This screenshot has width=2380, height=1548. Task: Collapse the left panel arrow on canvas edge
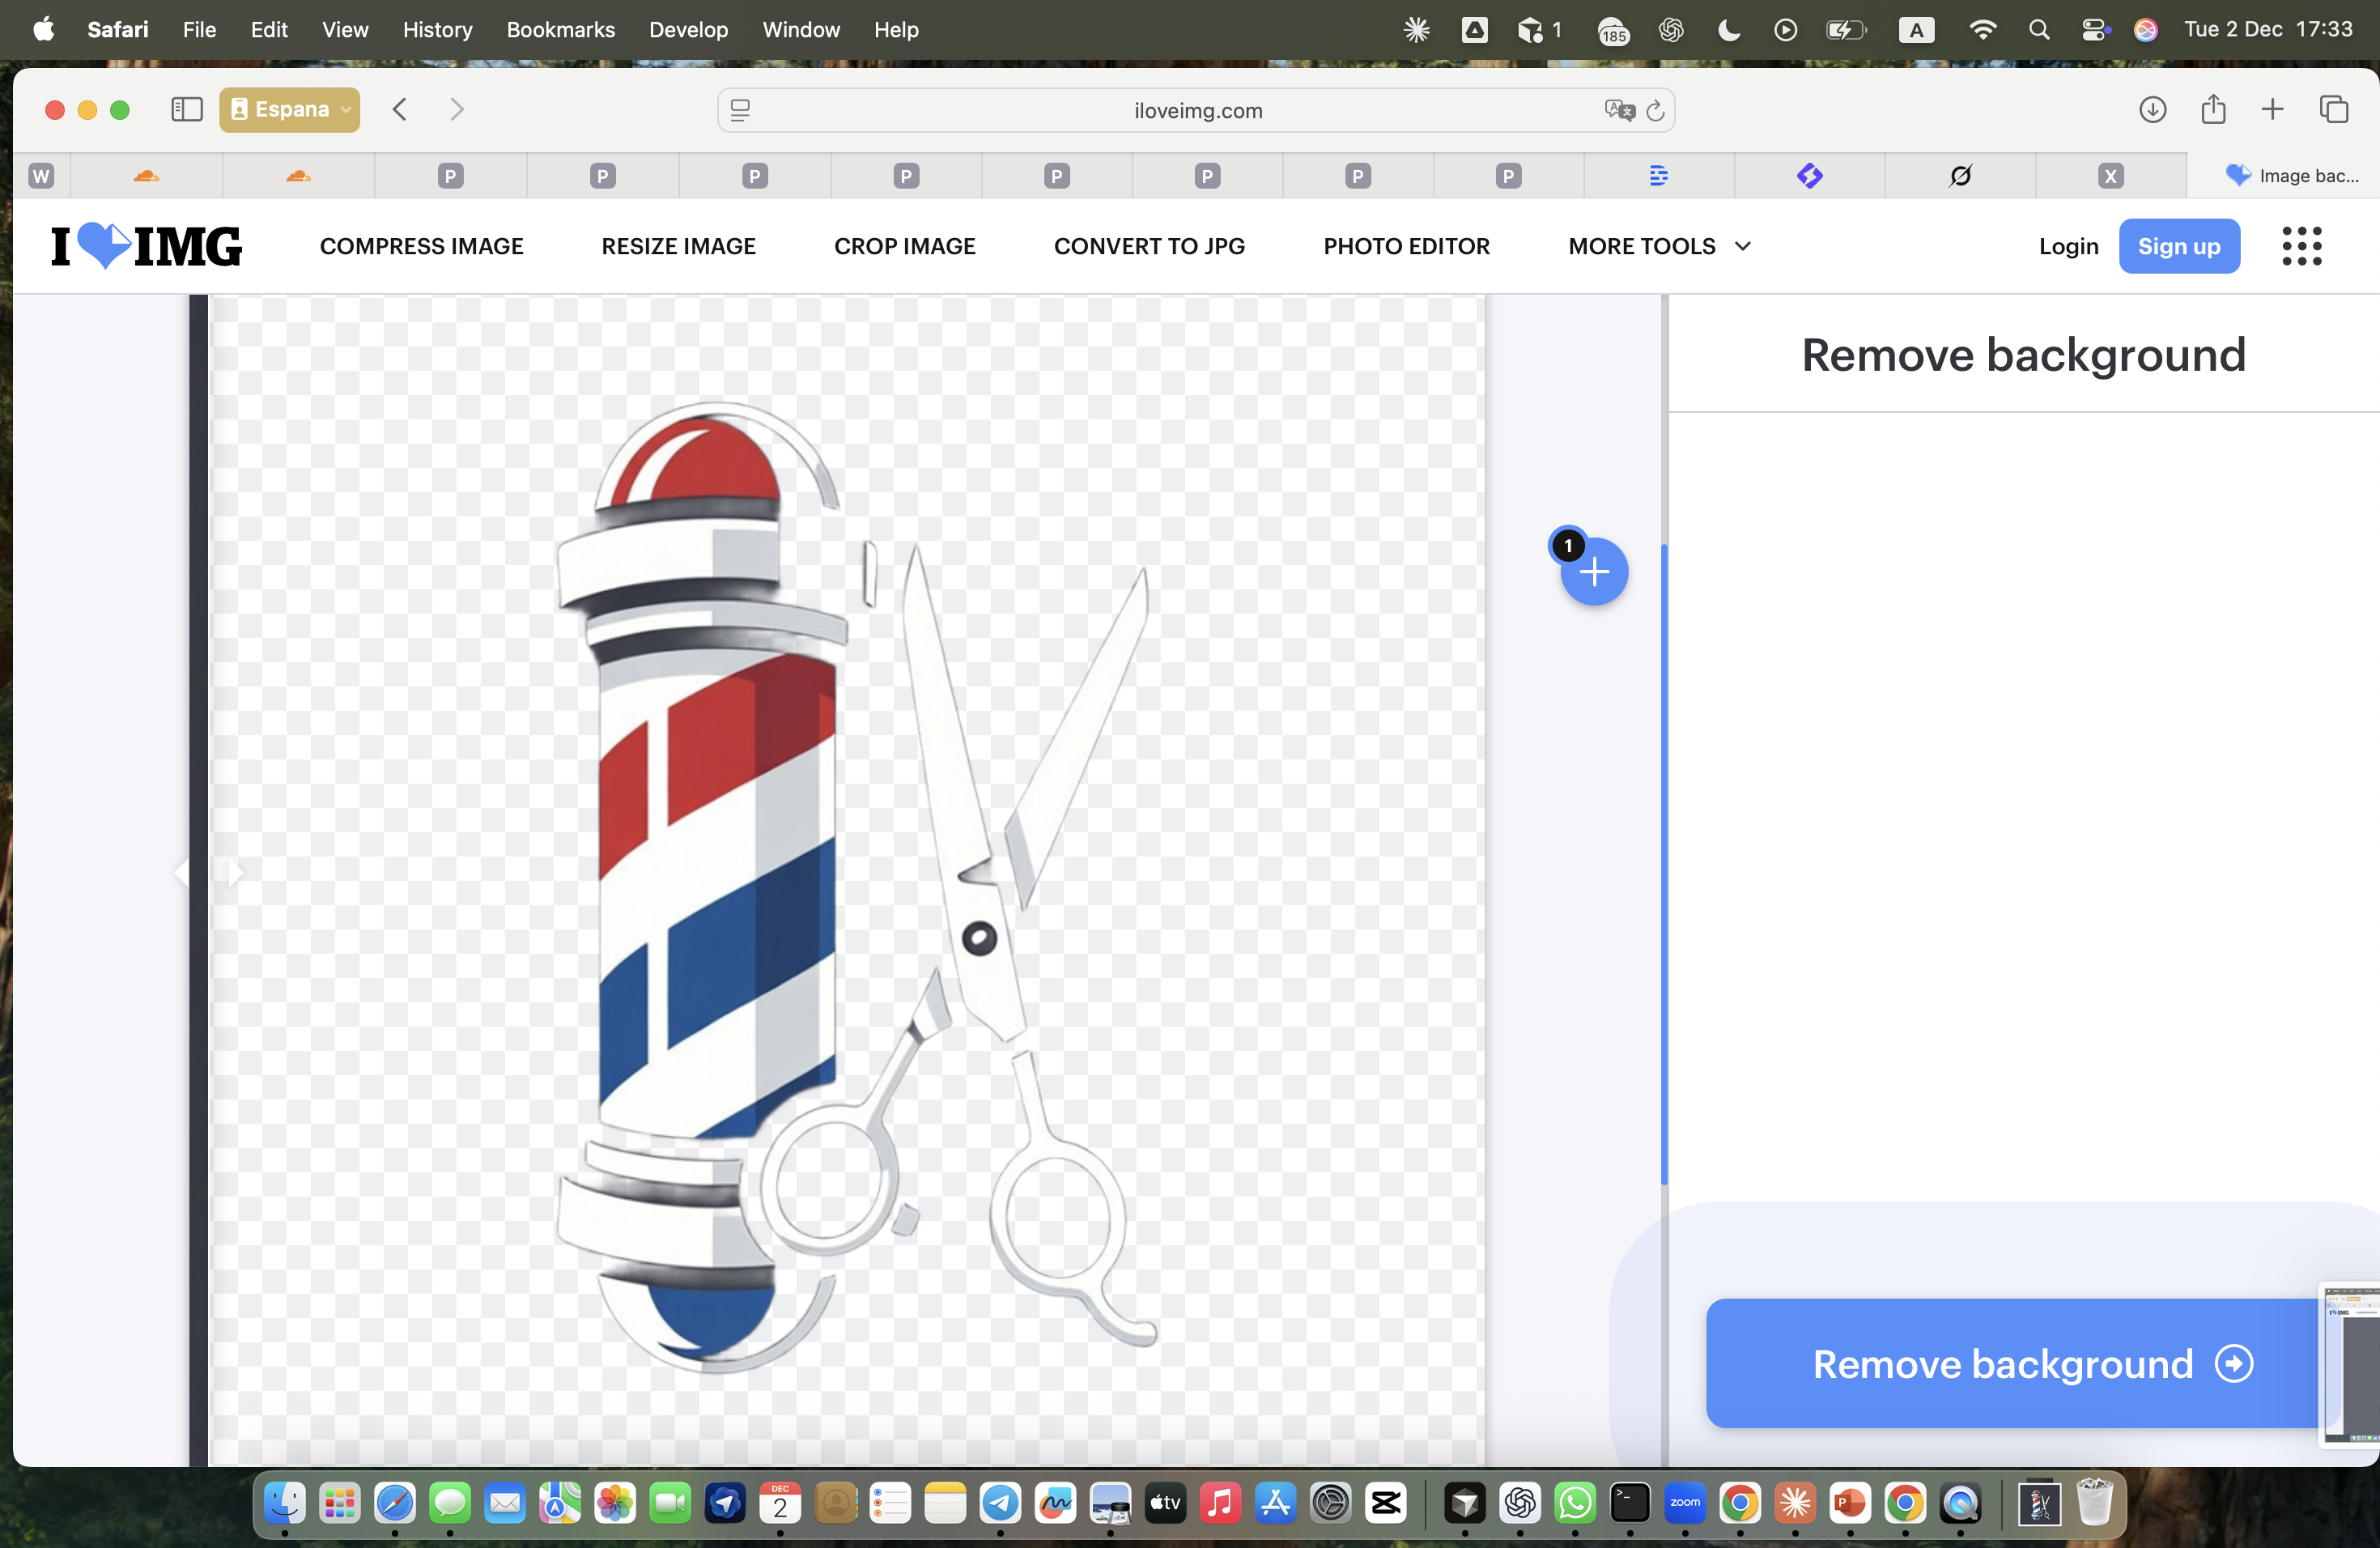tap(184, 872)
